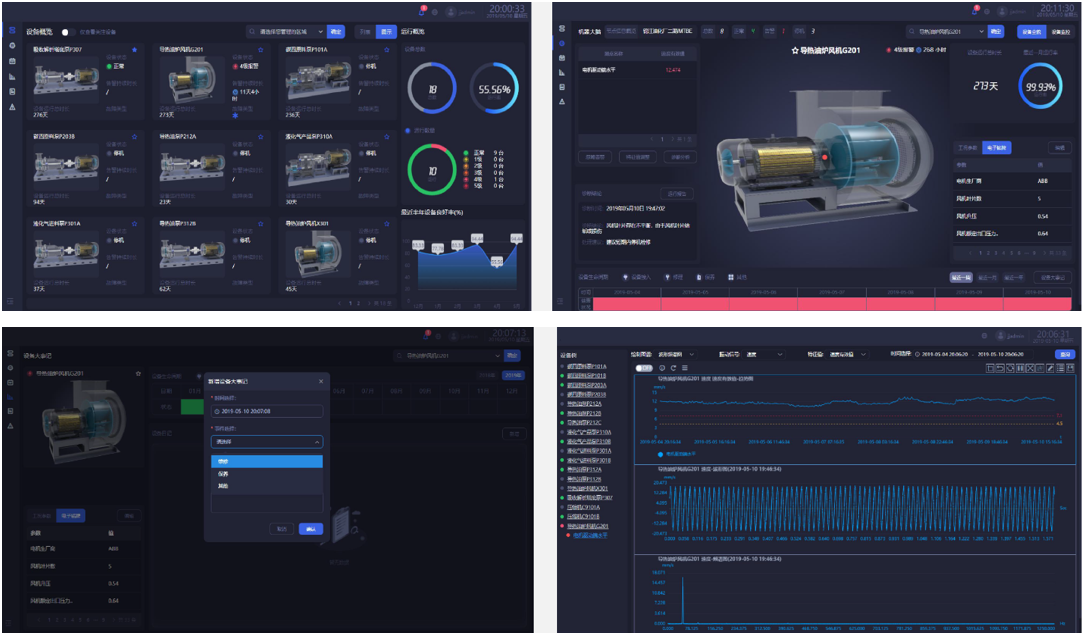Select the 保养 option in the dialog dropdown list
1082x633 pixels.
(266, 474)
